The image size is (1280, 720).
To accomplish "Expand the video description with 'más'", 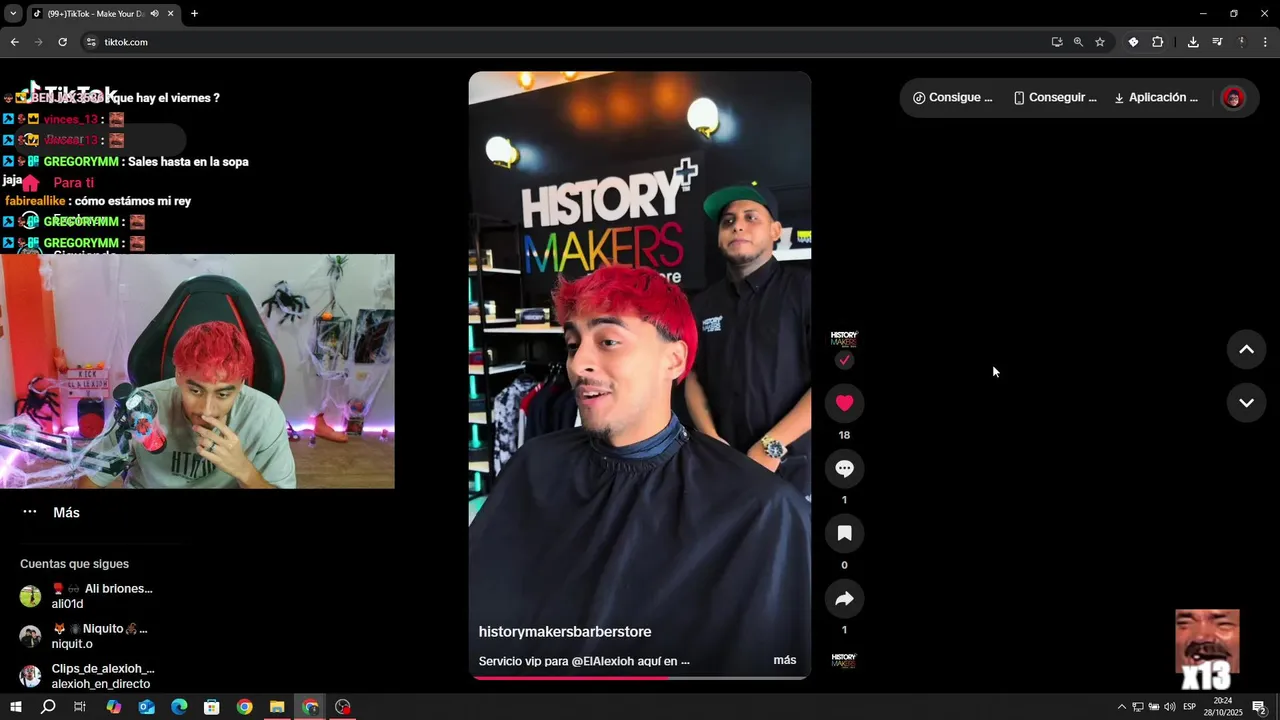I will [785, 660].
